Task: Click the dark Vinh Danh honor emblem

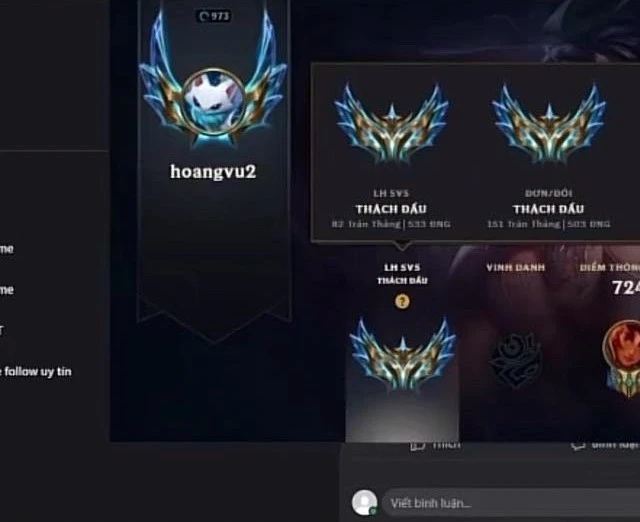Action: [x=516, y=360]
